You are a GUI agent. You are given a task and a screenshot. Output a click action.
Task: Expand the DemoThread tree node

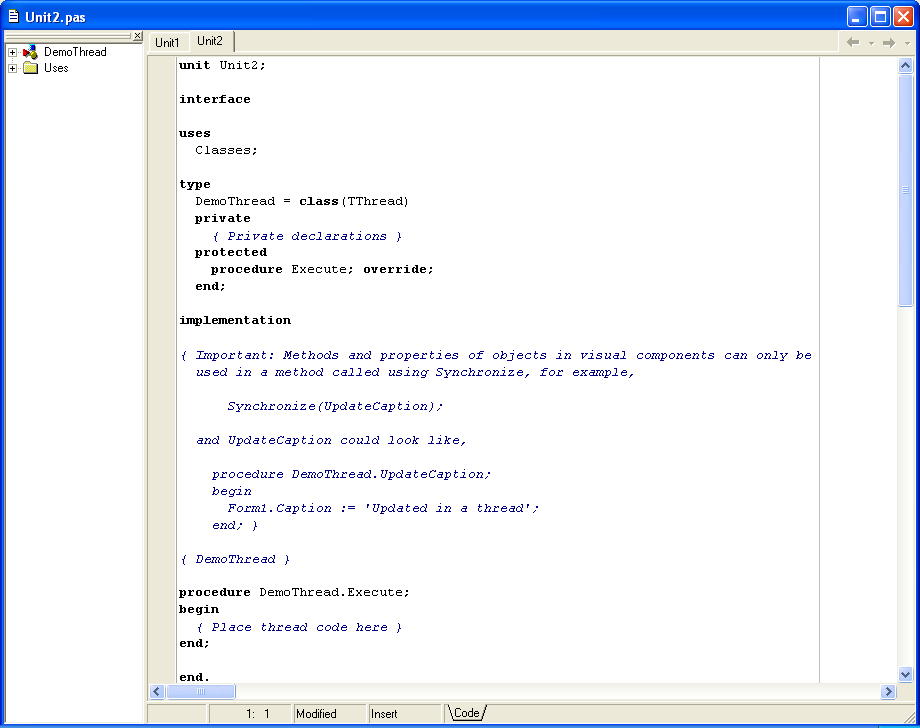click(12, 52)
